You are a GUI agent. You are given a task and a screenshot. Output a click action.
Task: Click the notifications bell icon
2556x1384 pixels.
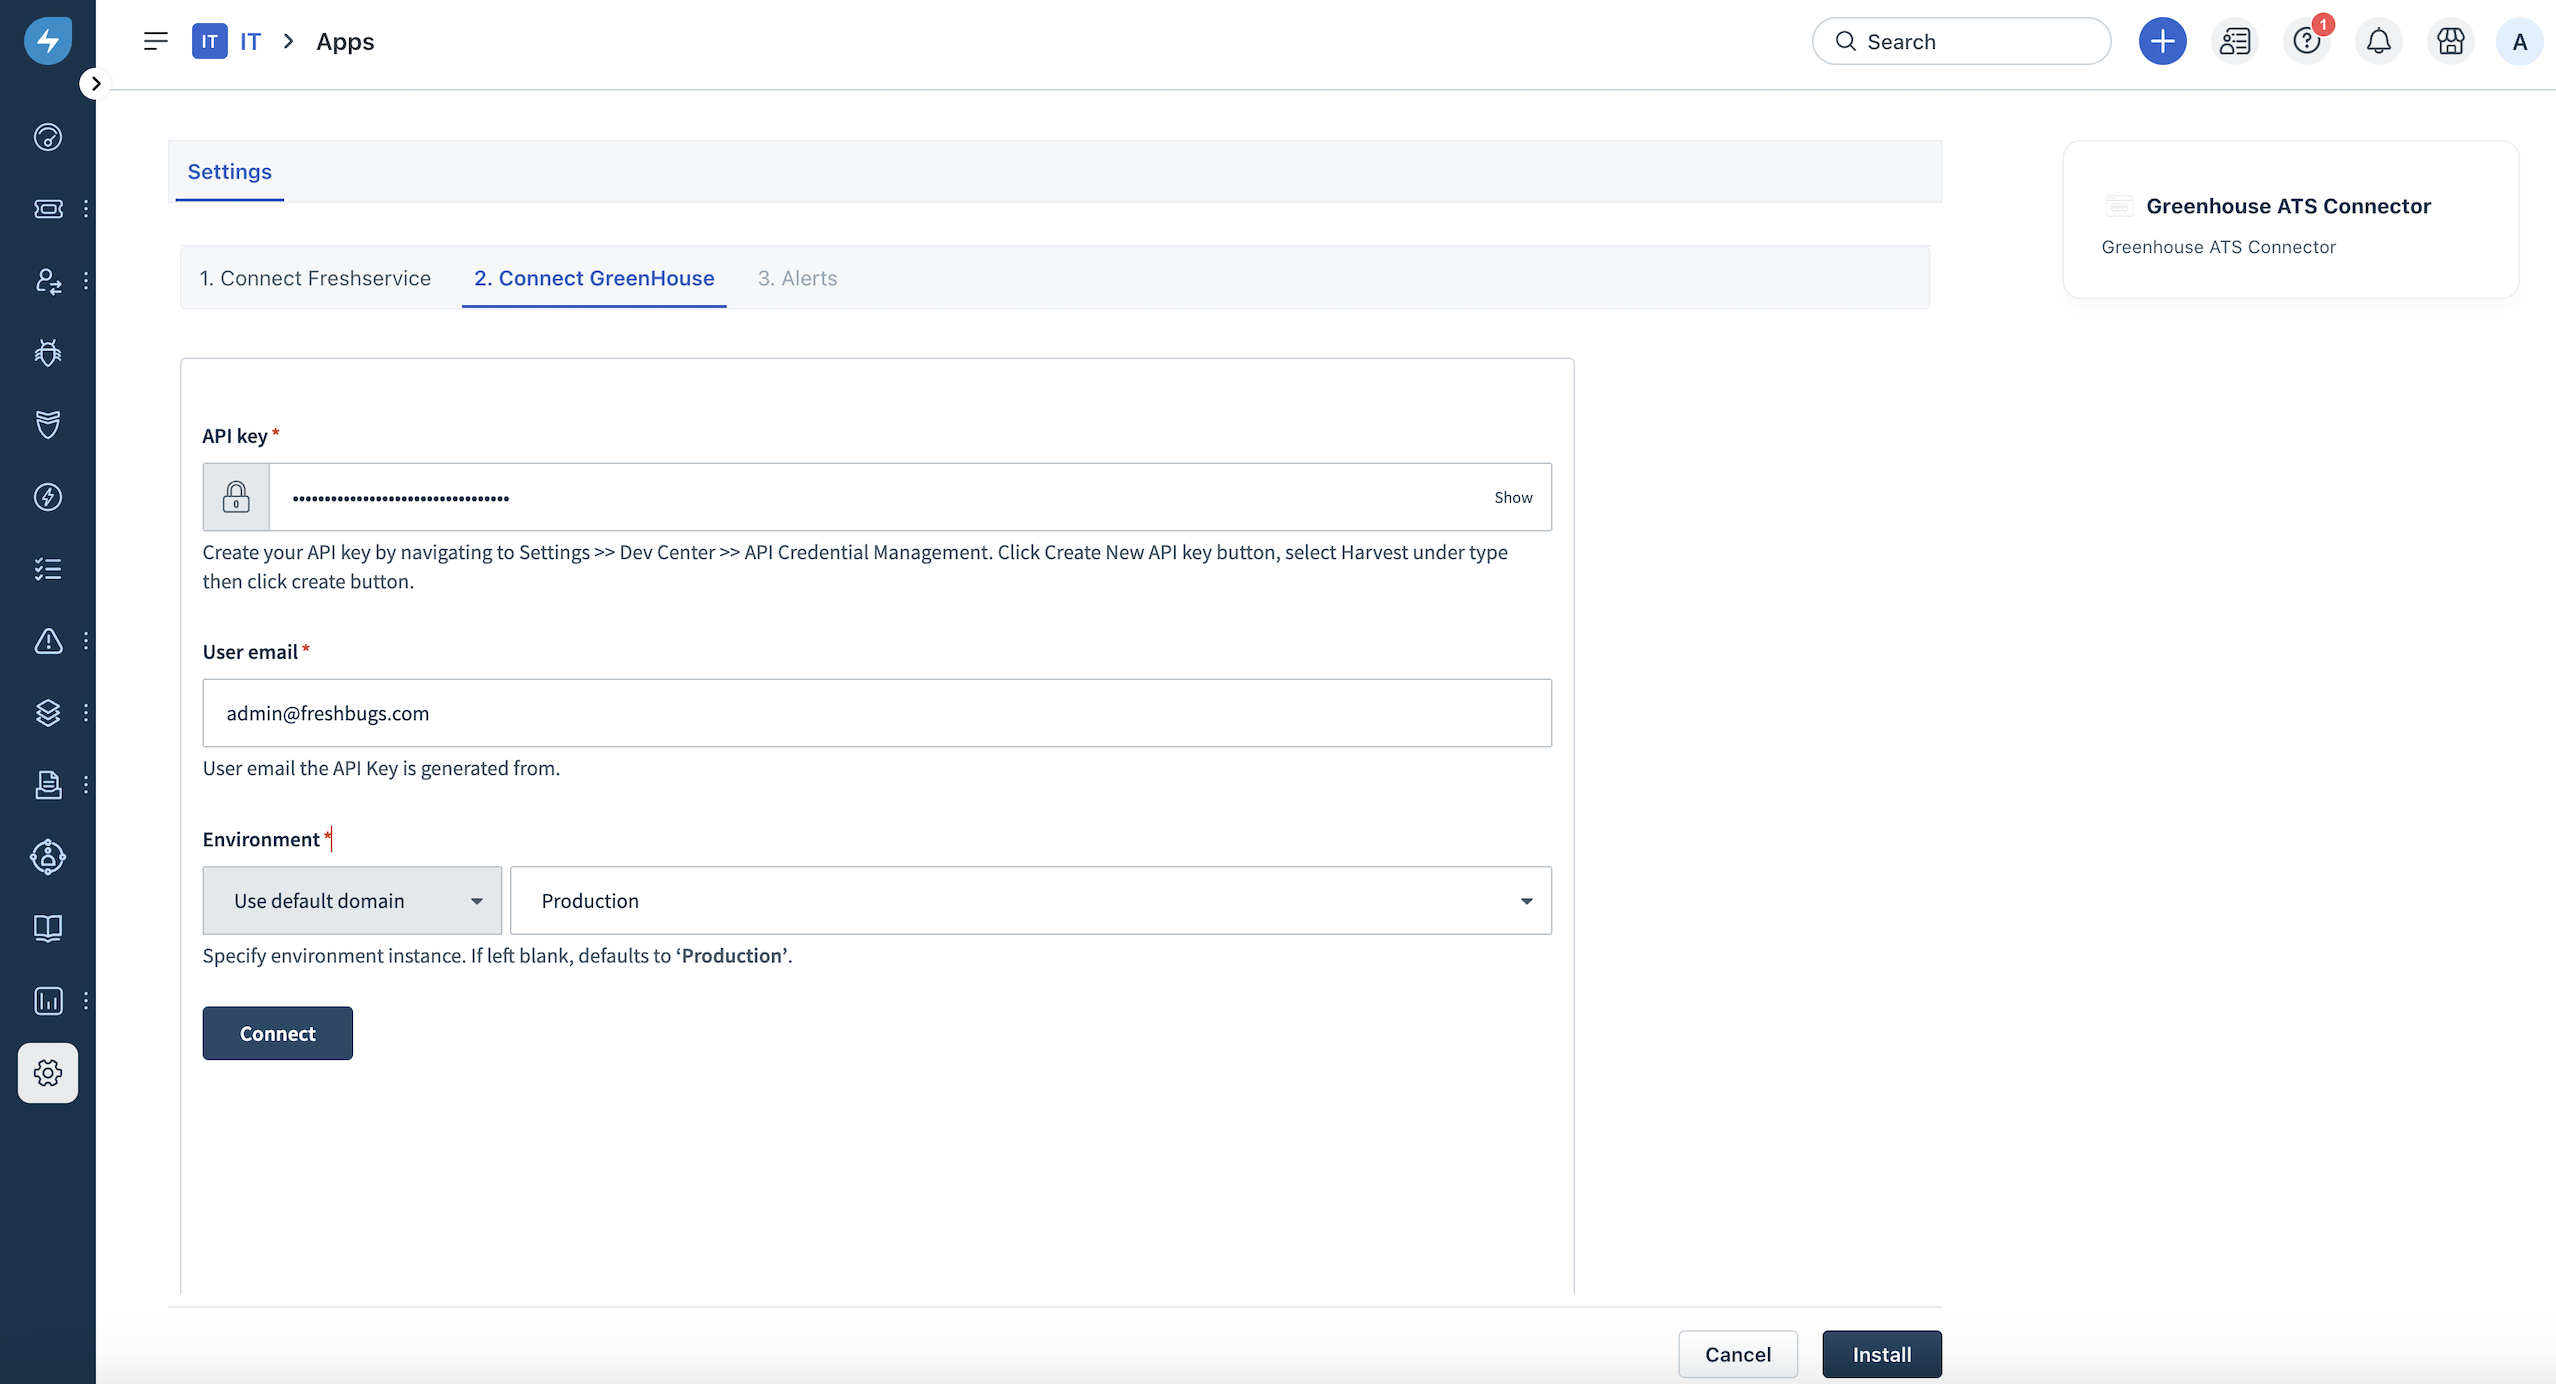(2379, 41)
